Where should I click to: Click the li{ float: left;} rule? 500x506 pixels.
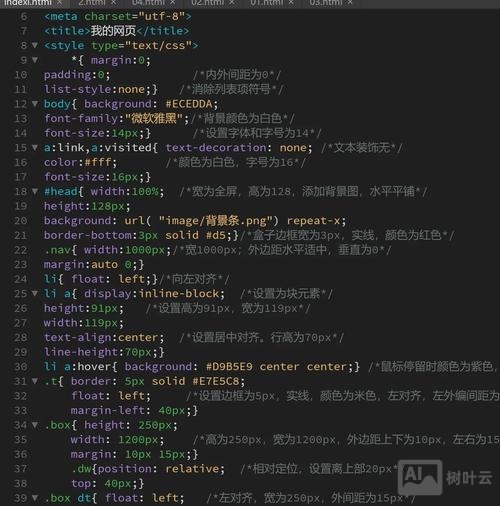[x=101, y=279]
